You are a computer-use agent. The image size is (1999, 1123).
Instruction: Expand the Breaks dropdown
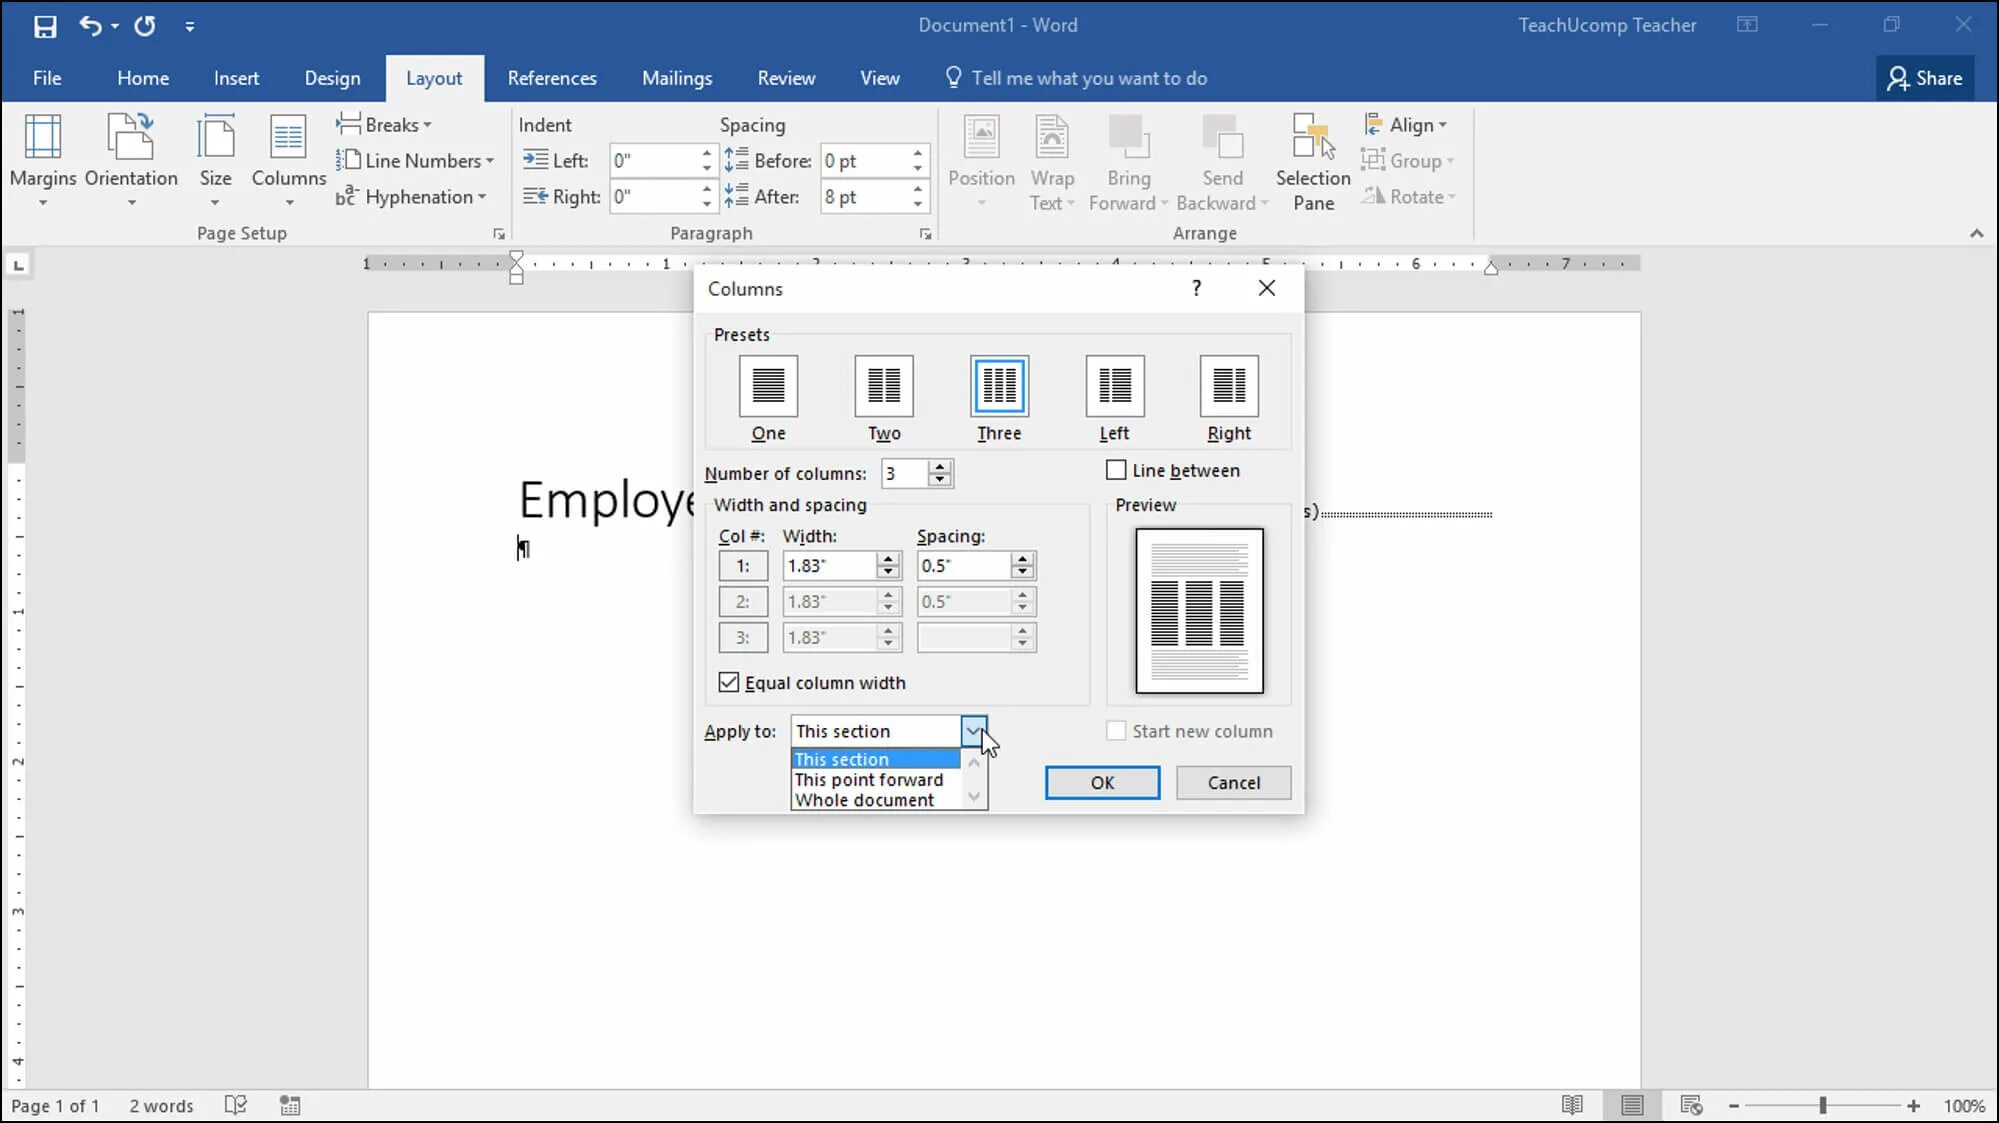click(390, 125)
